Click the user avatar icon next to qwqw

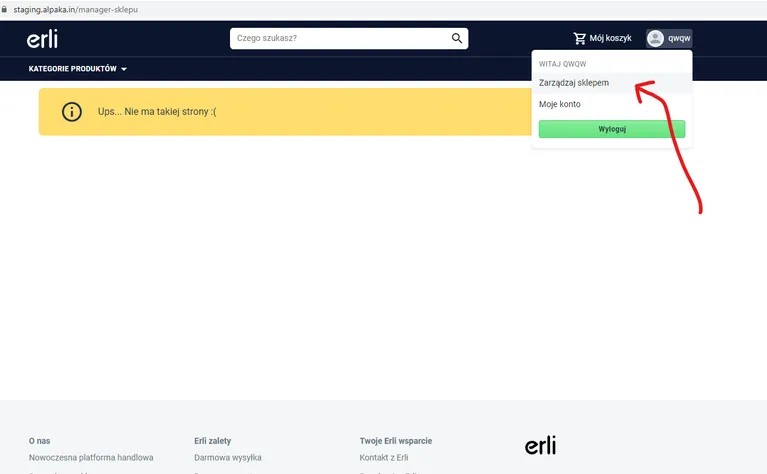[655, 38]
